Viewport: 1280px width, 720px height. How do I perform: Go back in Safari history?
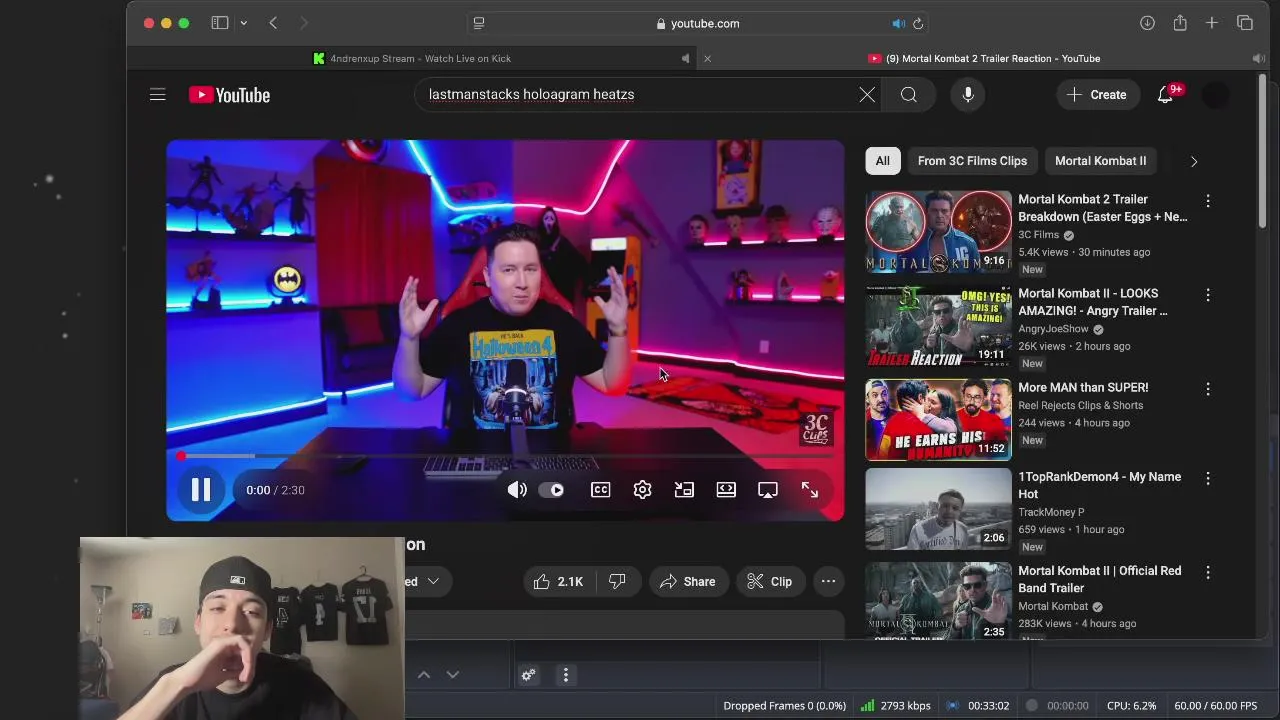[273, 23]
